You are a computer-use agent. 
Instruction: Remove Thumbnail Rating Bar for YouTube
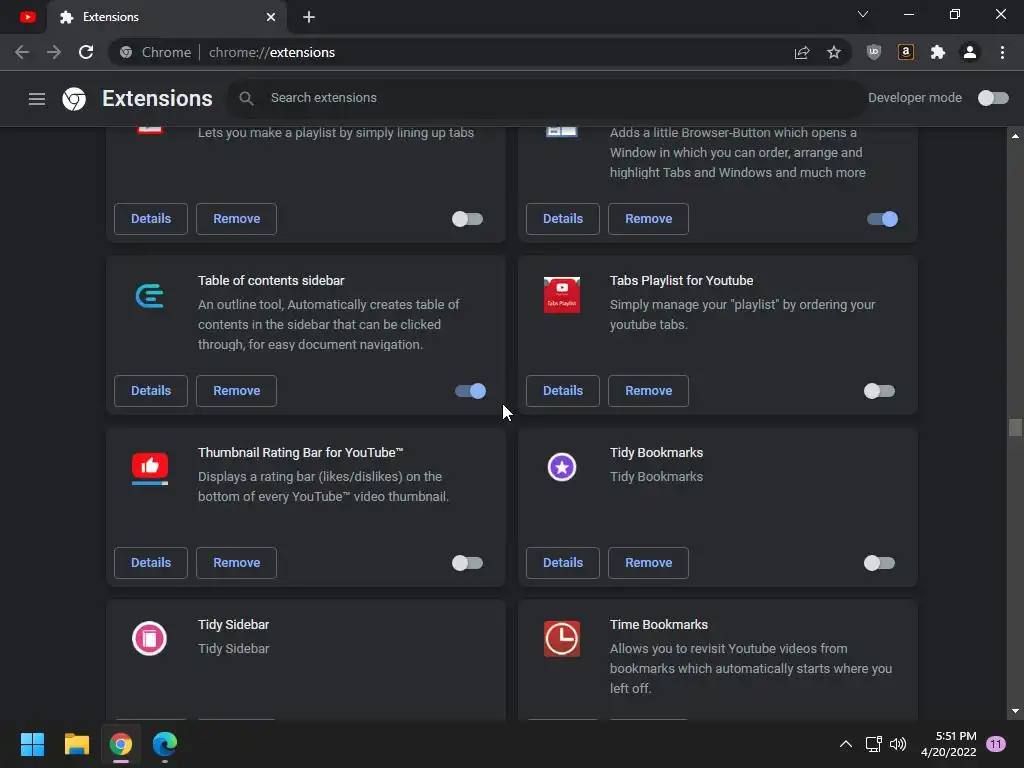[x=236, y=562]
